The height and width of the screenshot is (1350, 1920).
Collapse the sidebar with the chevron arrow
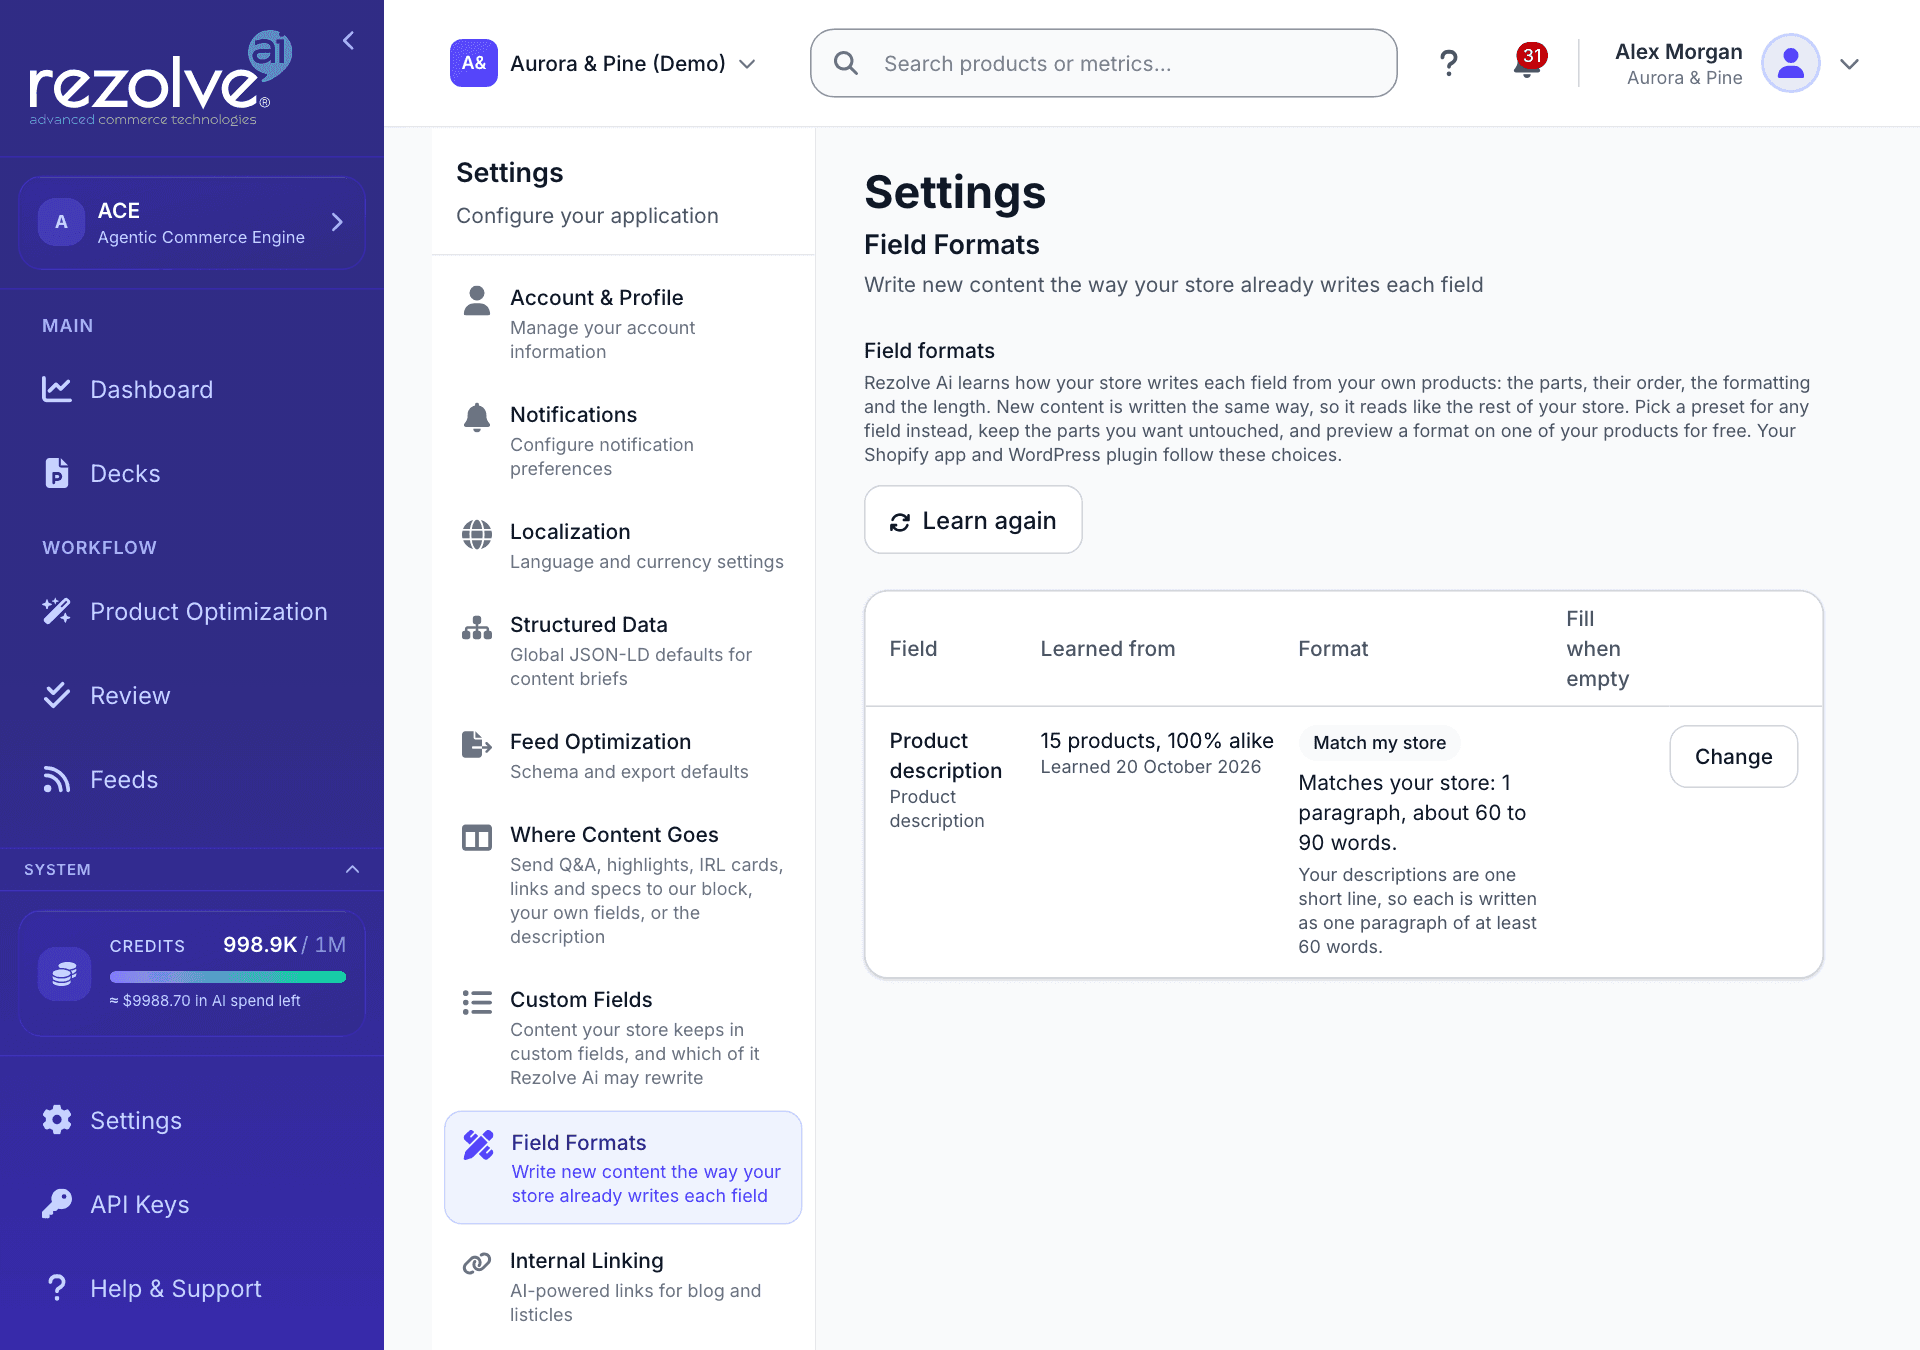click(x=348, y=41)
